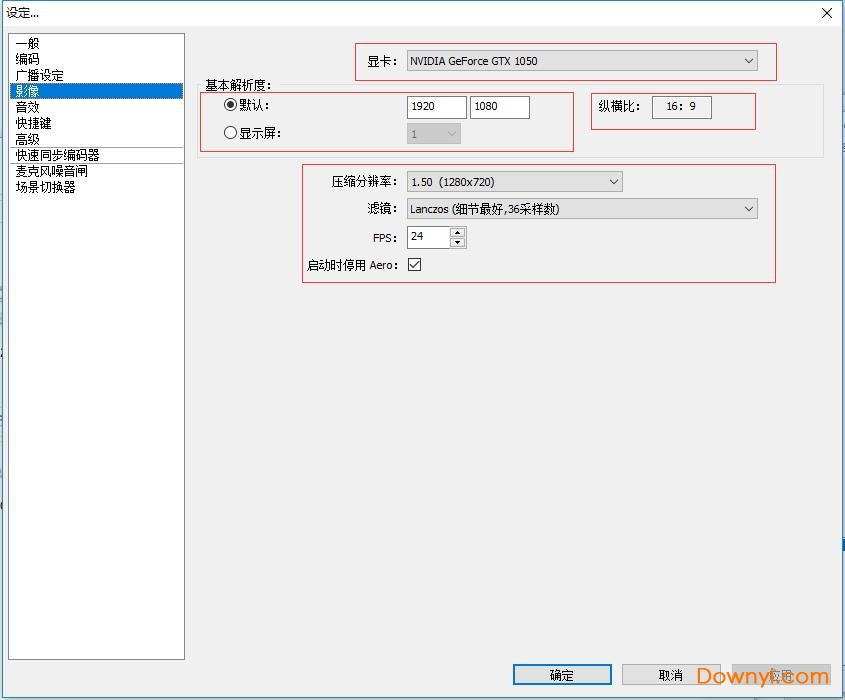The height and width of the screenshot is (700, 845).
Task: Open the 显卡 graphics card dropdown
Action: coord(581,61)
